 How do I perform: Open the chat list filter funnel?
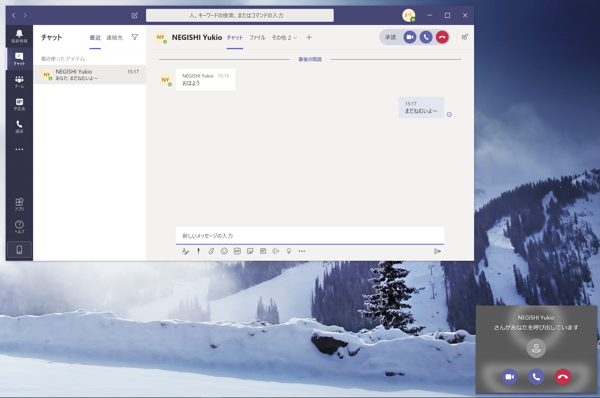[x=135, y=37]
